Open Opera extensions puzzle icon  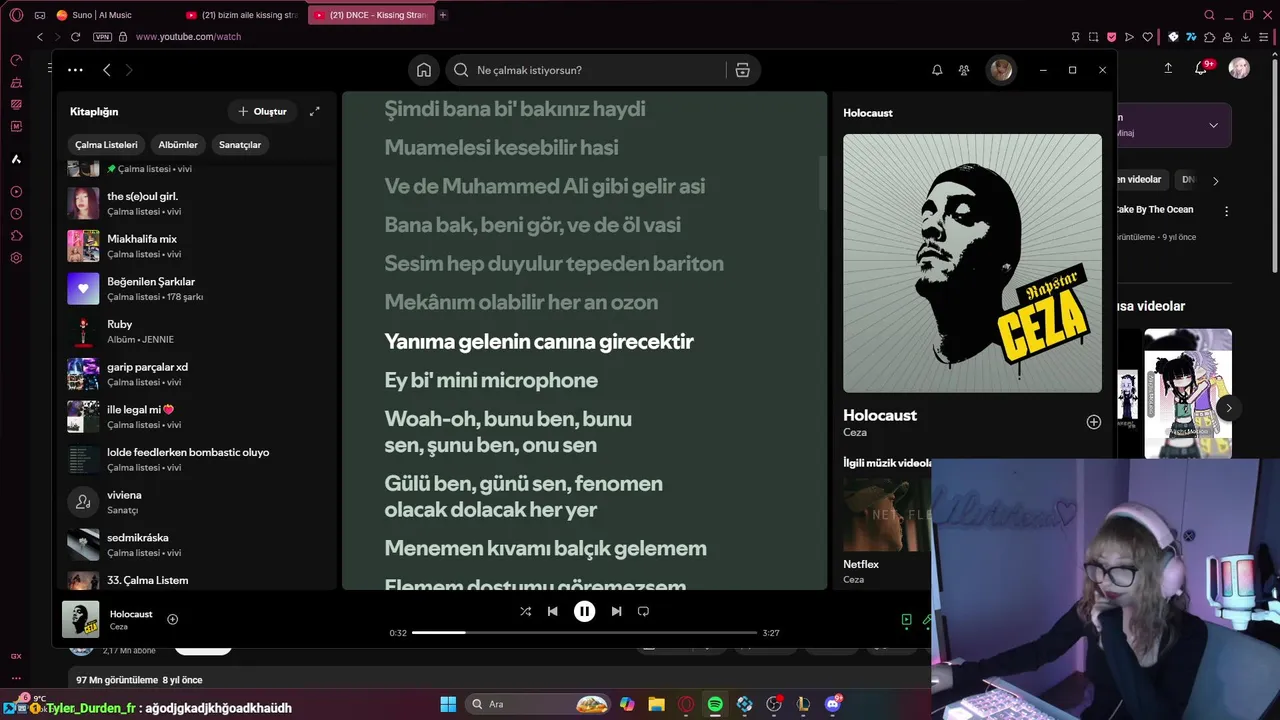1210,37
